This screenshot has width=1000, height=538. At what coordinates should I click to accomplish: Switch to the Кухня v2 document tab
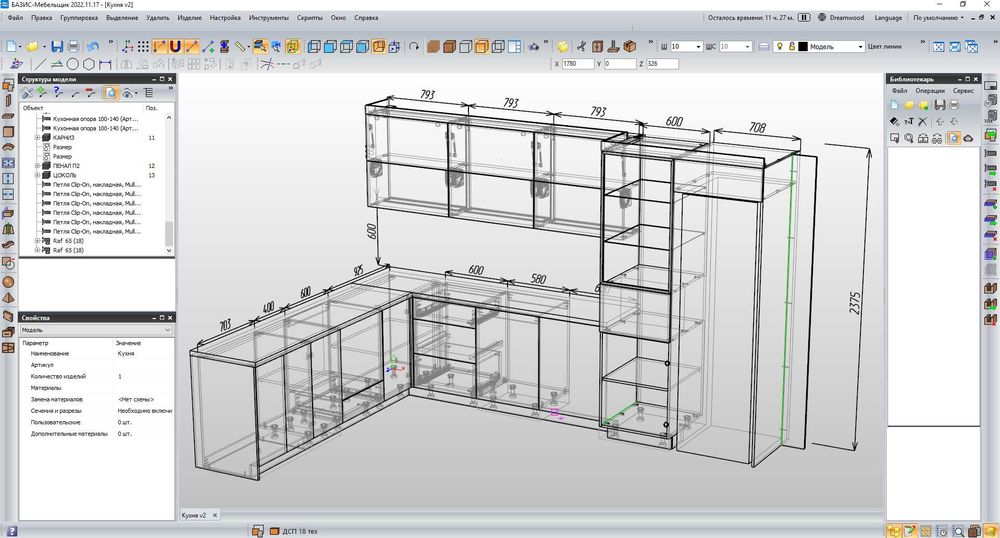pyautogui.click(x=194, y=515)
